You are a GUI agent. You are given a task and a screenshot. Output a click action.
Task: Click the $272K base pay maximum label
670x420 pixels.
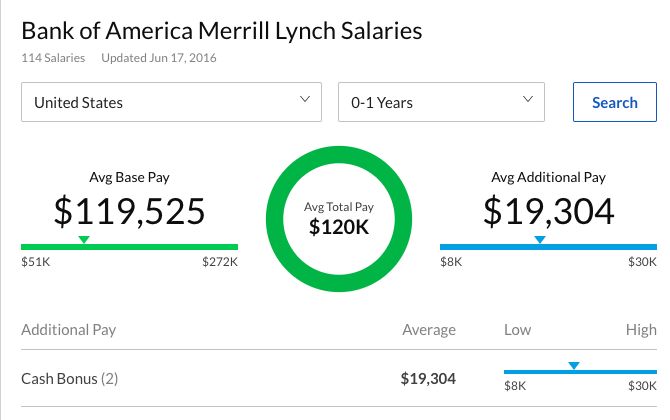pos(220,262)
